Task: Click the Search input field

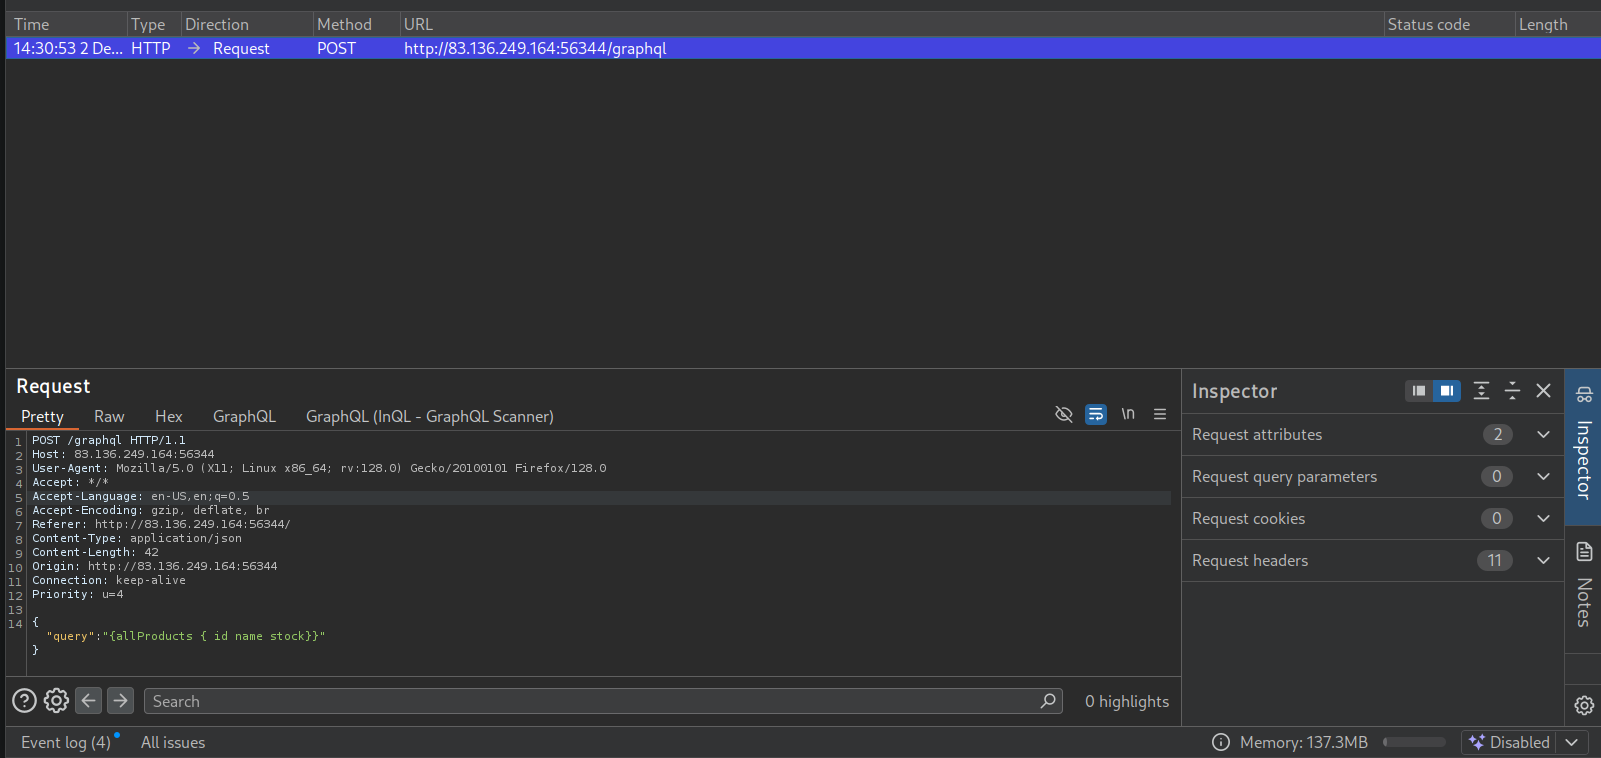Action: click(x=590, y=701)
